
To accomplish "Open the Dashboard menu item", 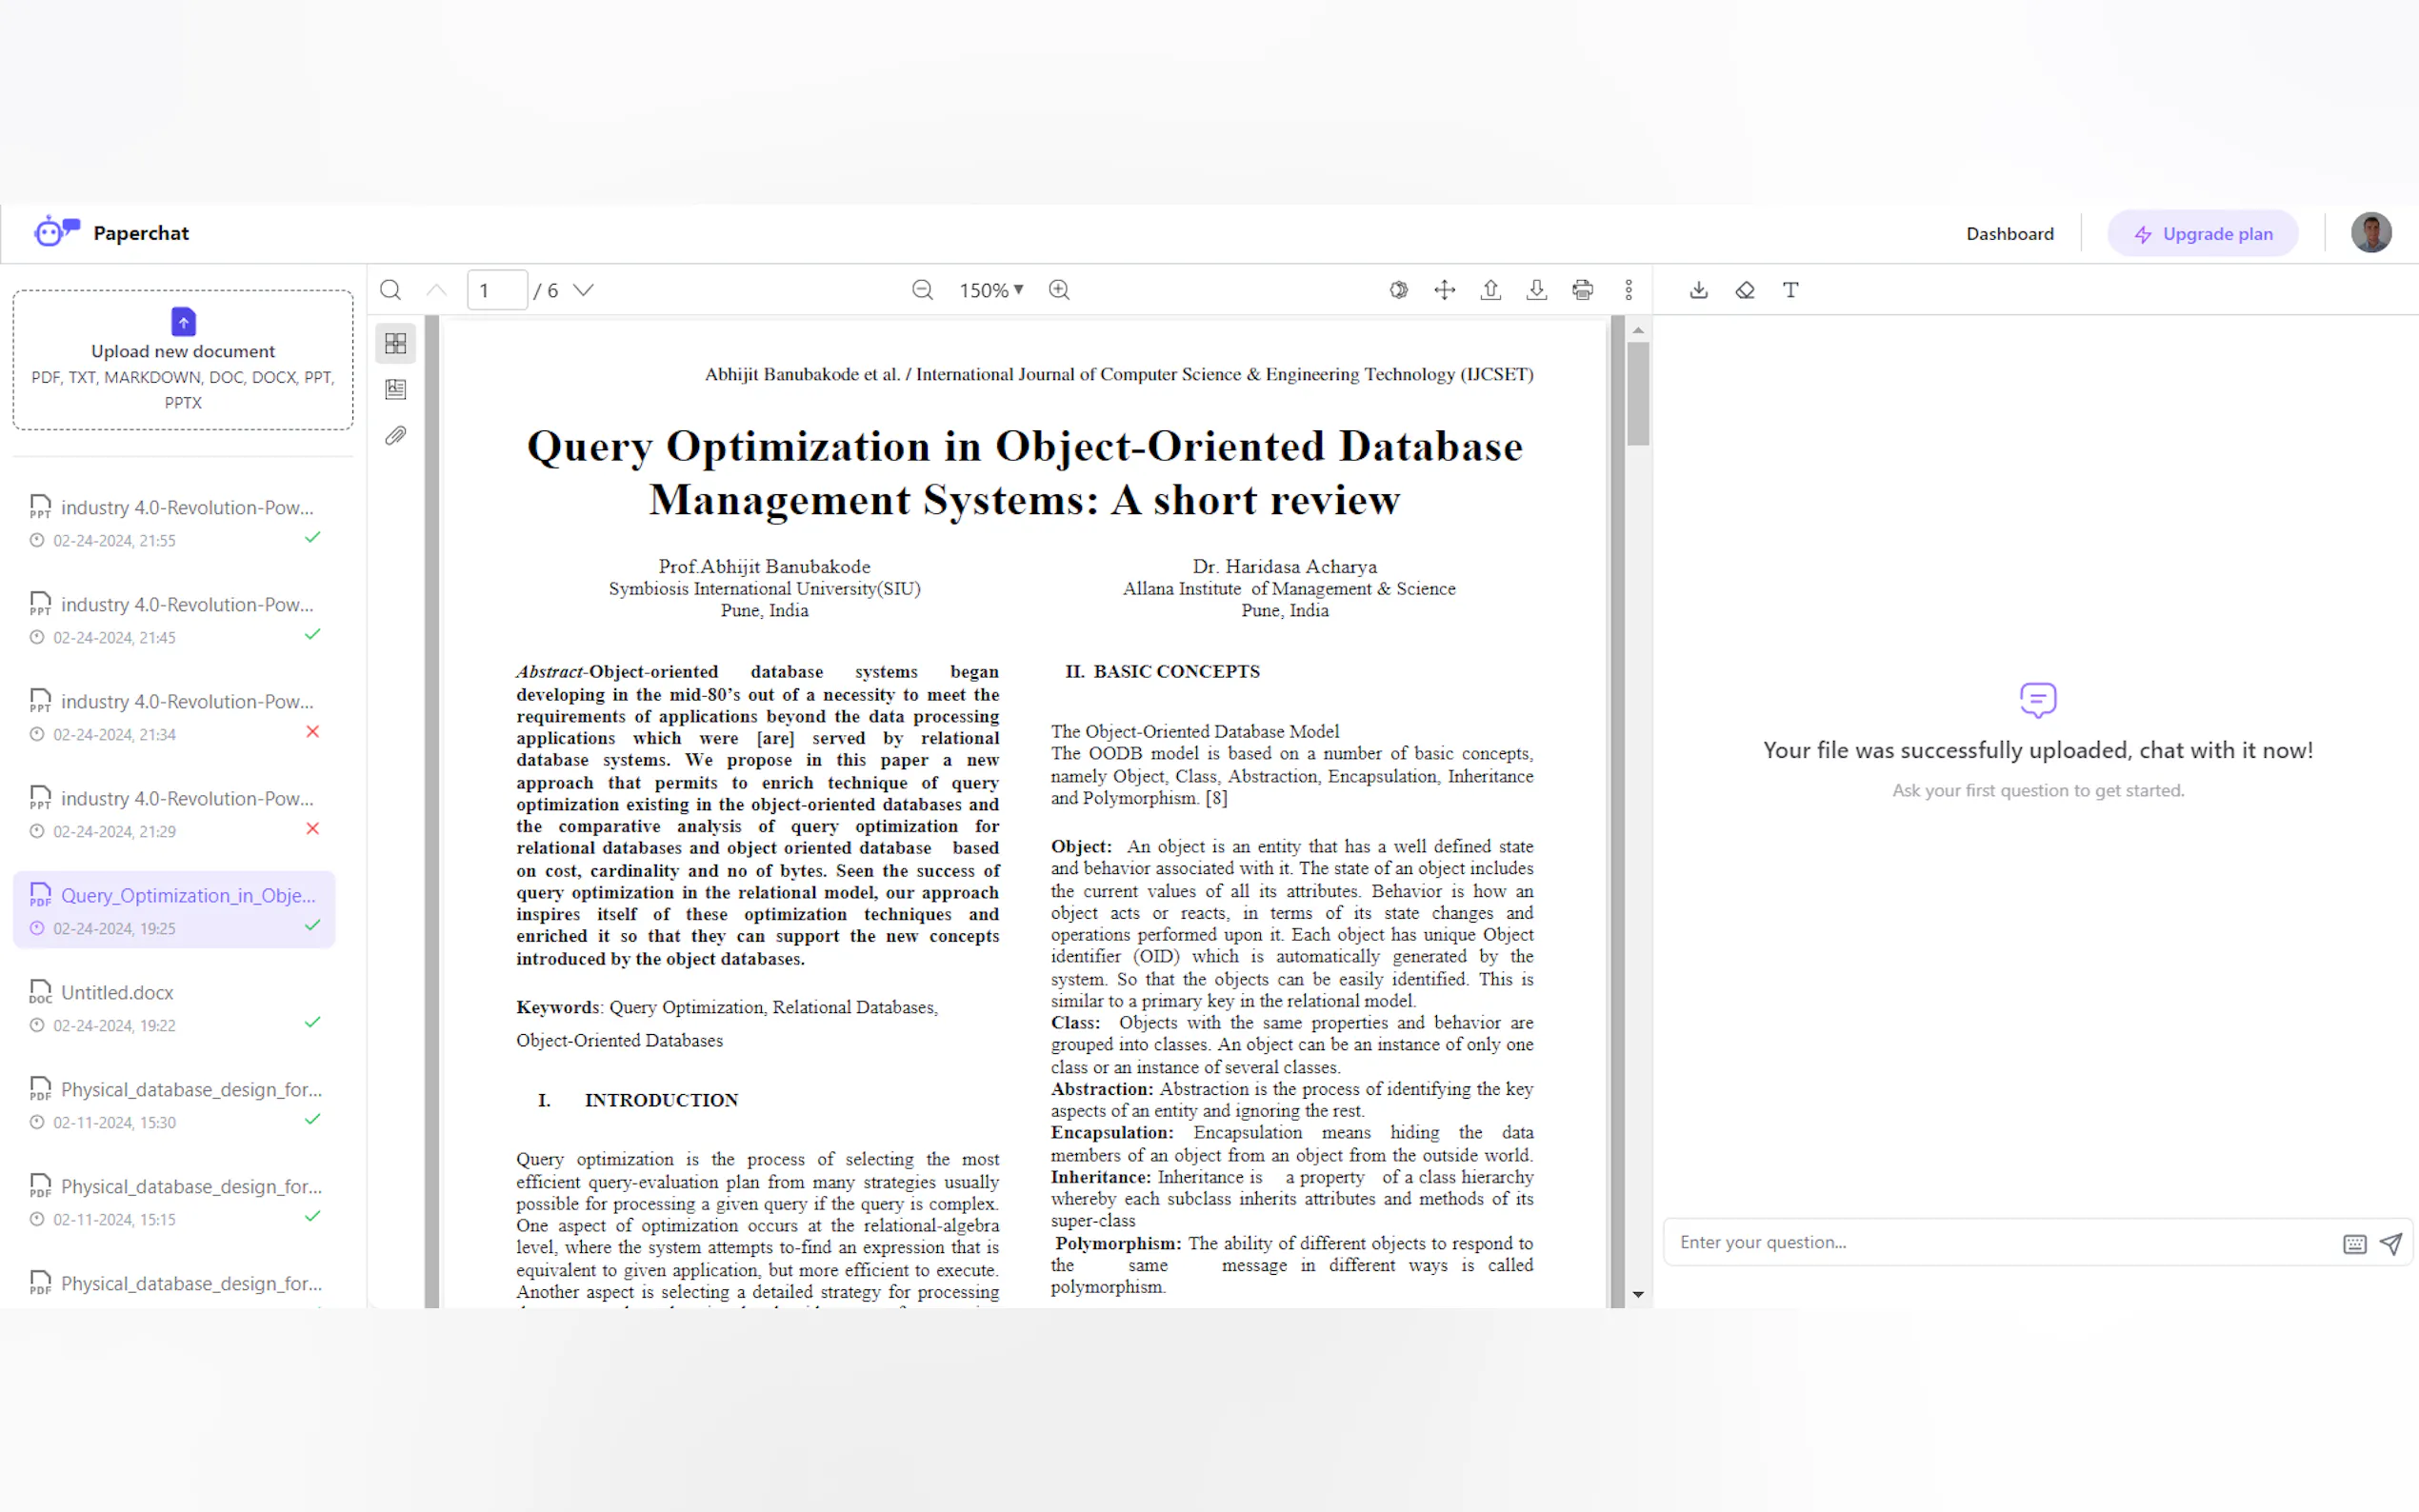I will (2009, 233).
